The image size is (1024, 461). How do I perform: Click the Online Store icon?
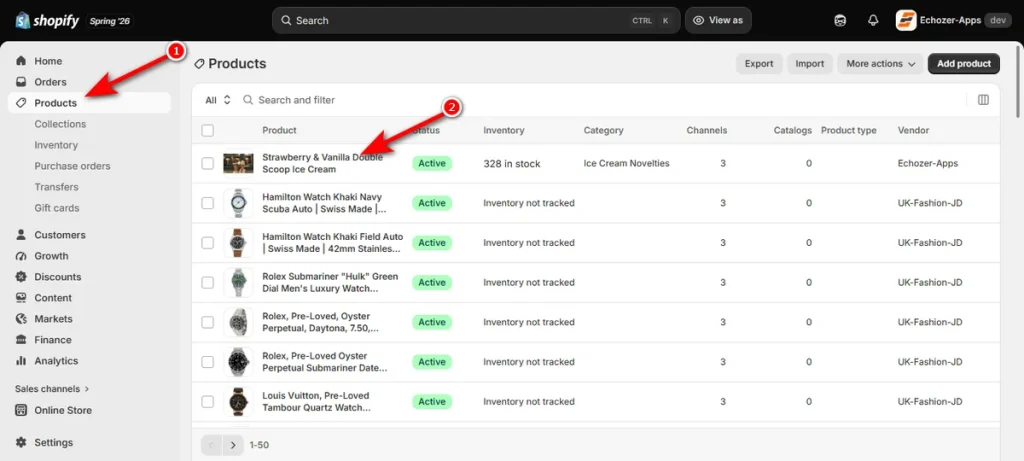22,410
